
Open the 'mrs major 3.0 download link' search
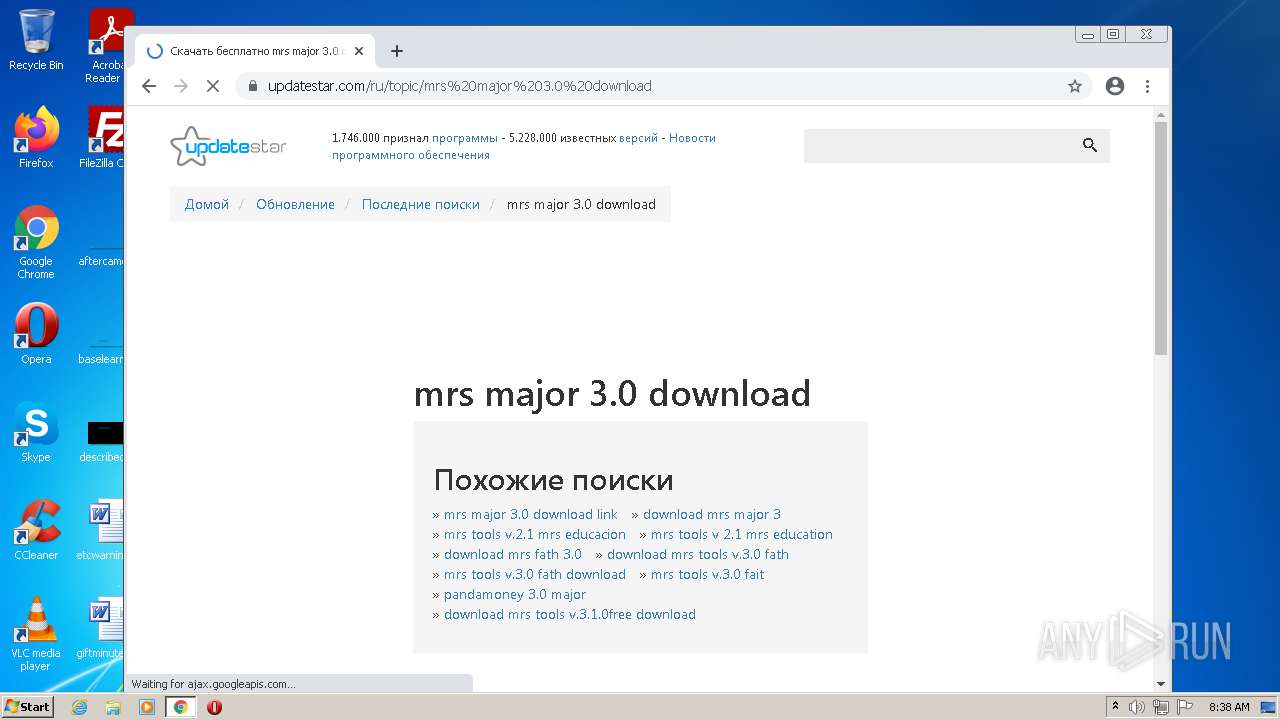(531, 514)
